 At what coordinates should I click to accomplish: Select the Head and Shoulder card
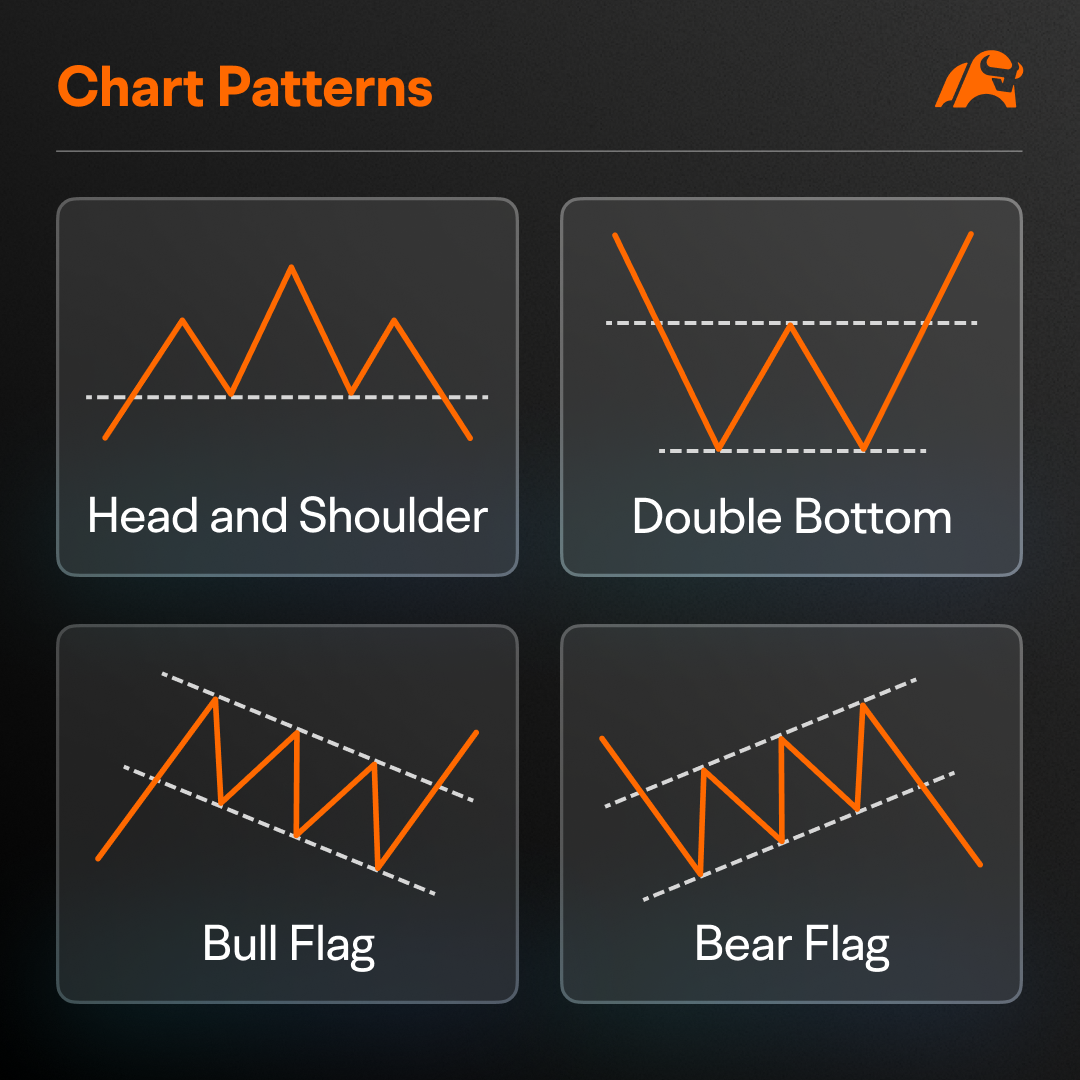pos(287,387)
